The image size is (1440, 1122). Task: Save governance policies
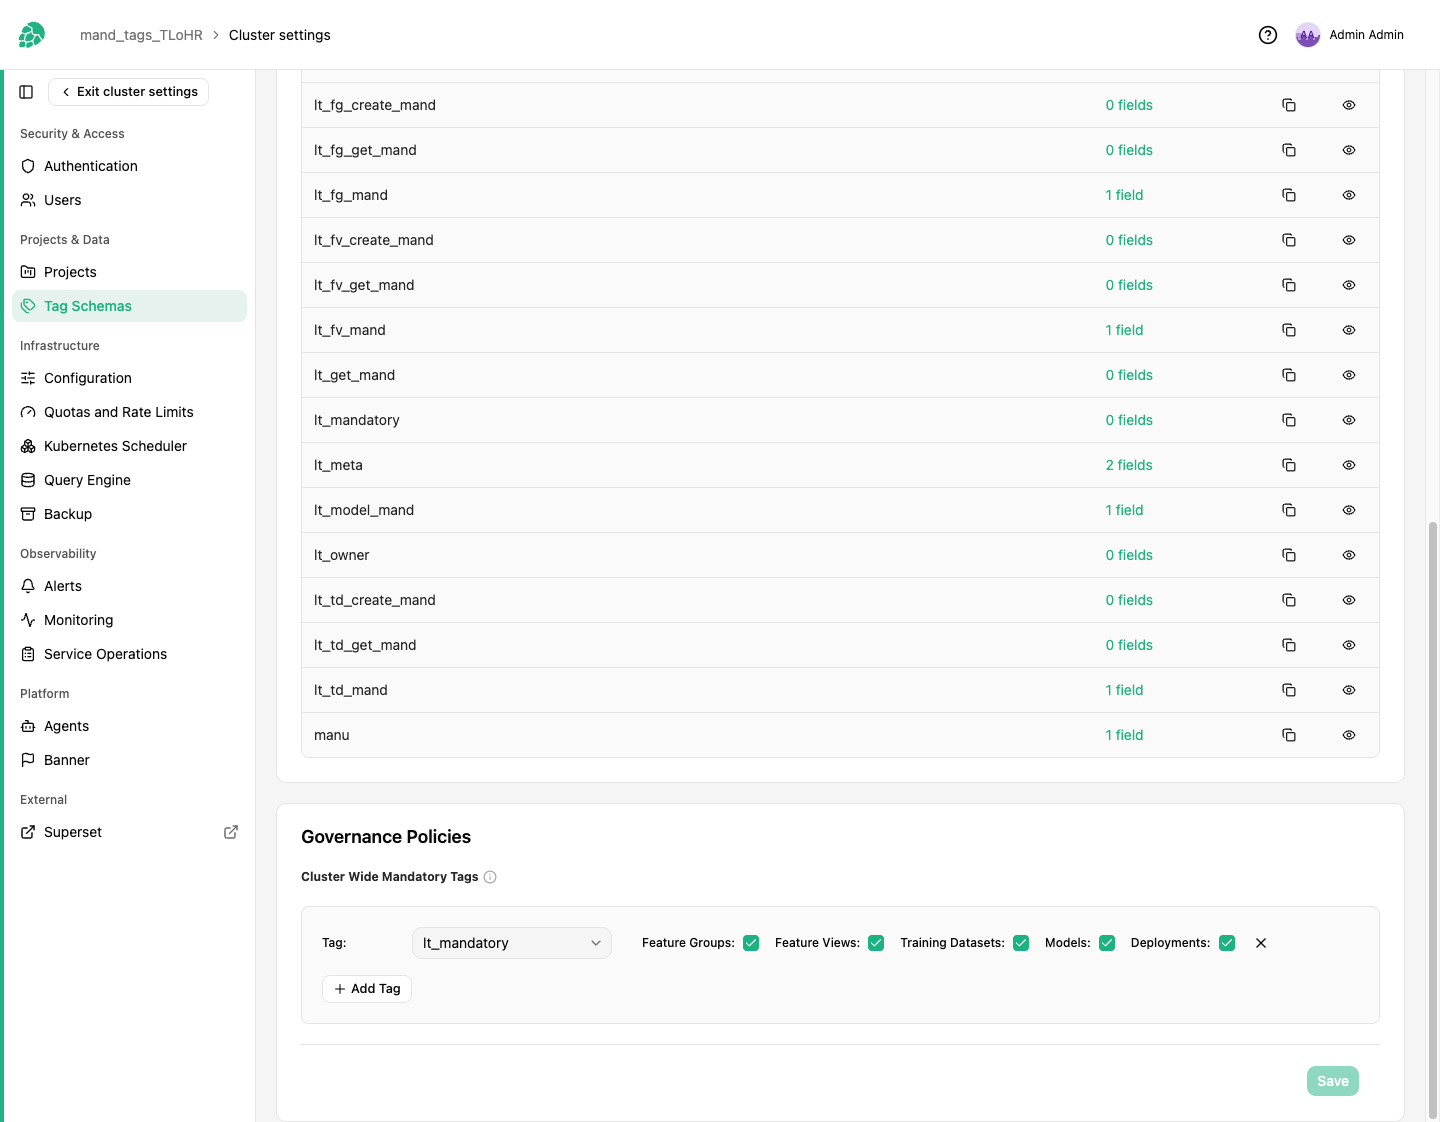tap(1333, 1081)
